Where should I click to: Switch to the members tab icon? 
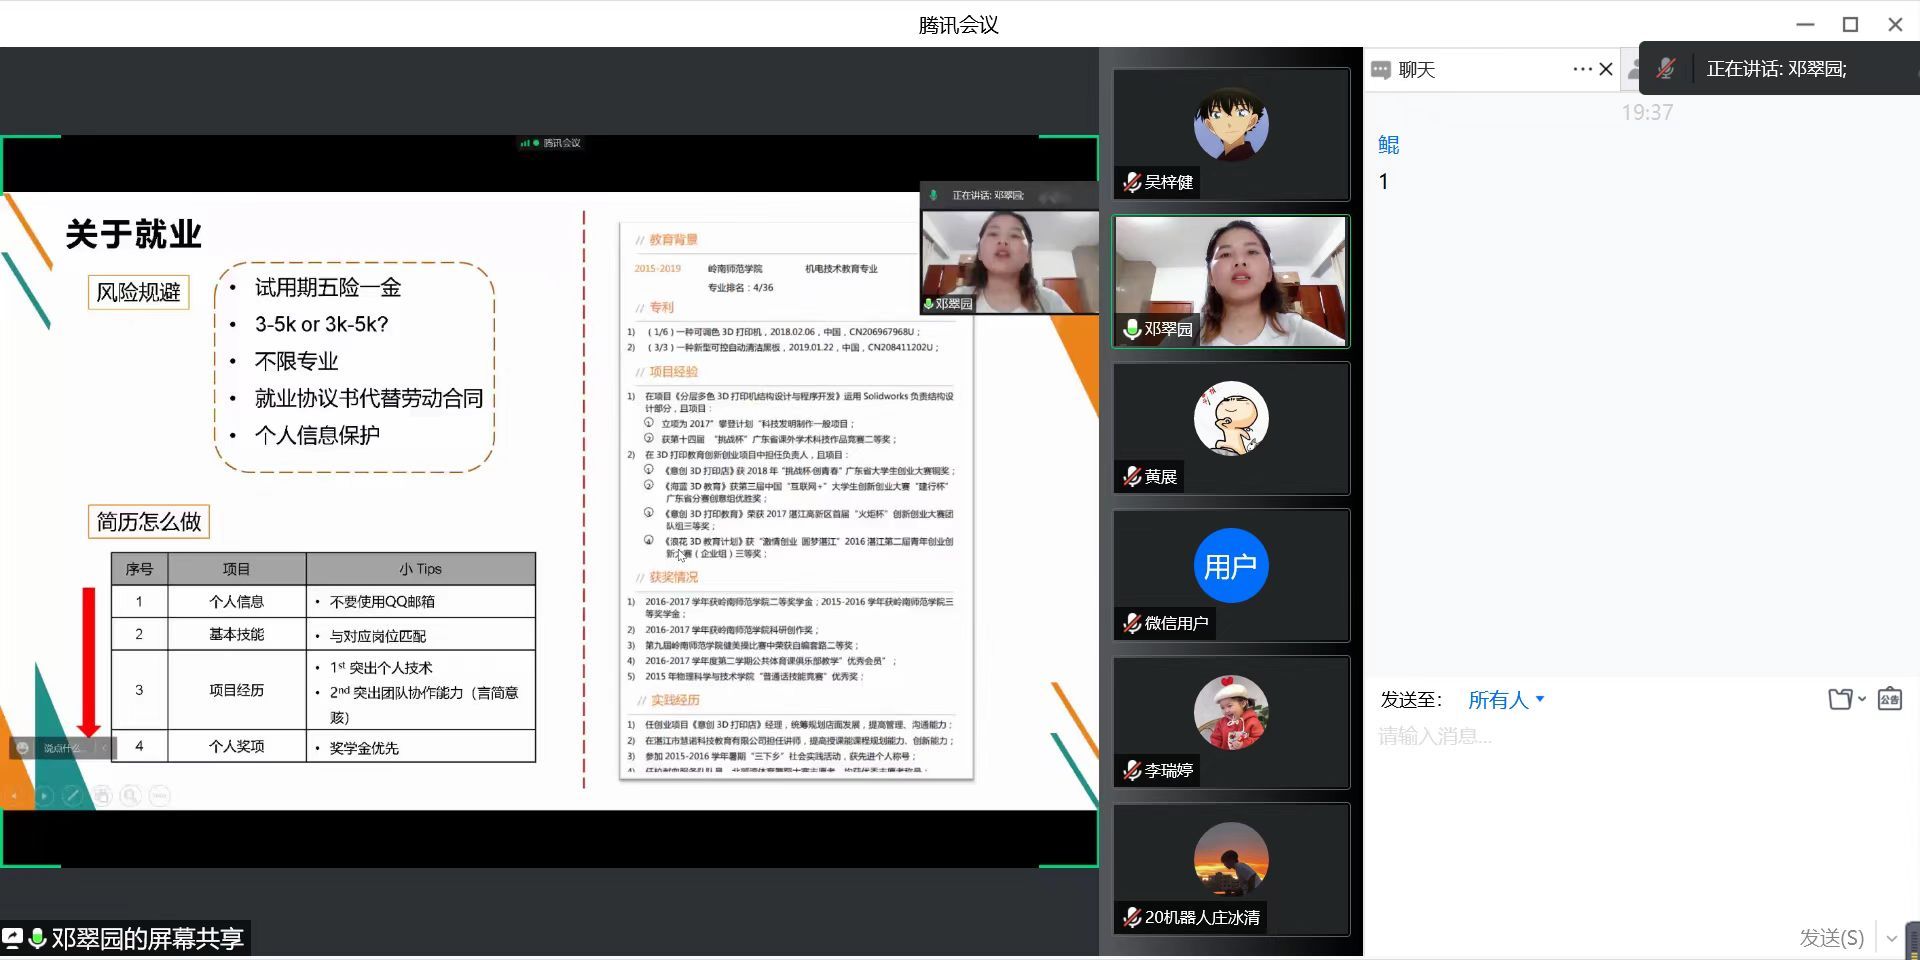coord(1632,69)
